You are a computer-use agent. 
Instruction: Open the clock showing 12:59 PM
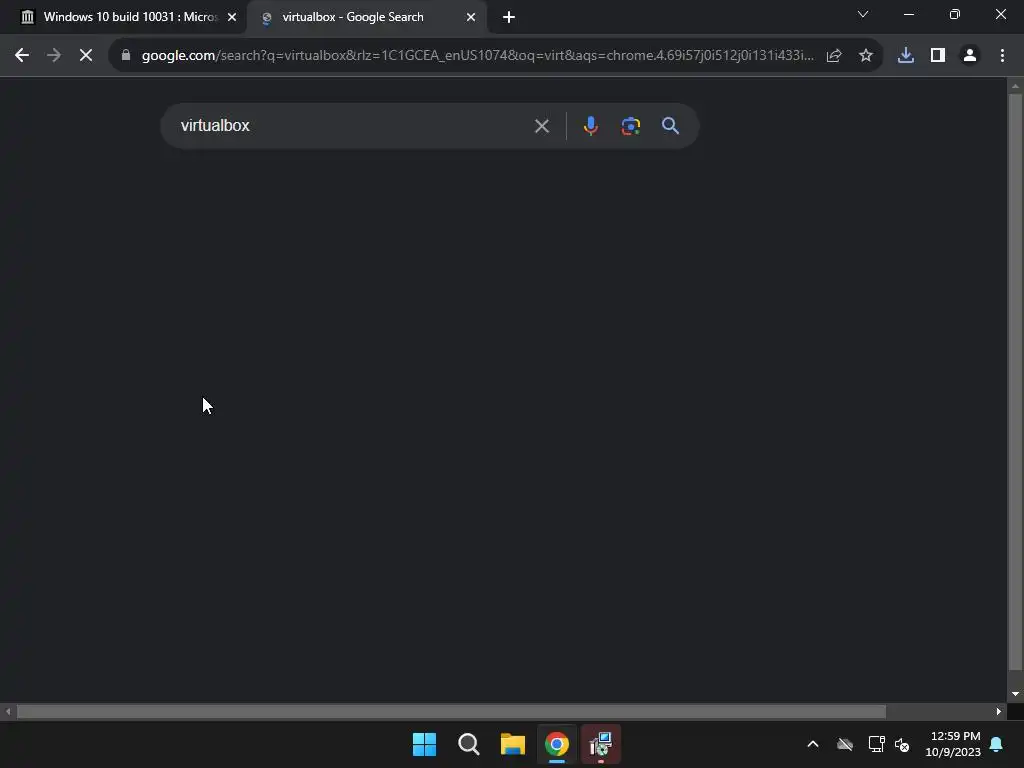click(x=953, y=744)
